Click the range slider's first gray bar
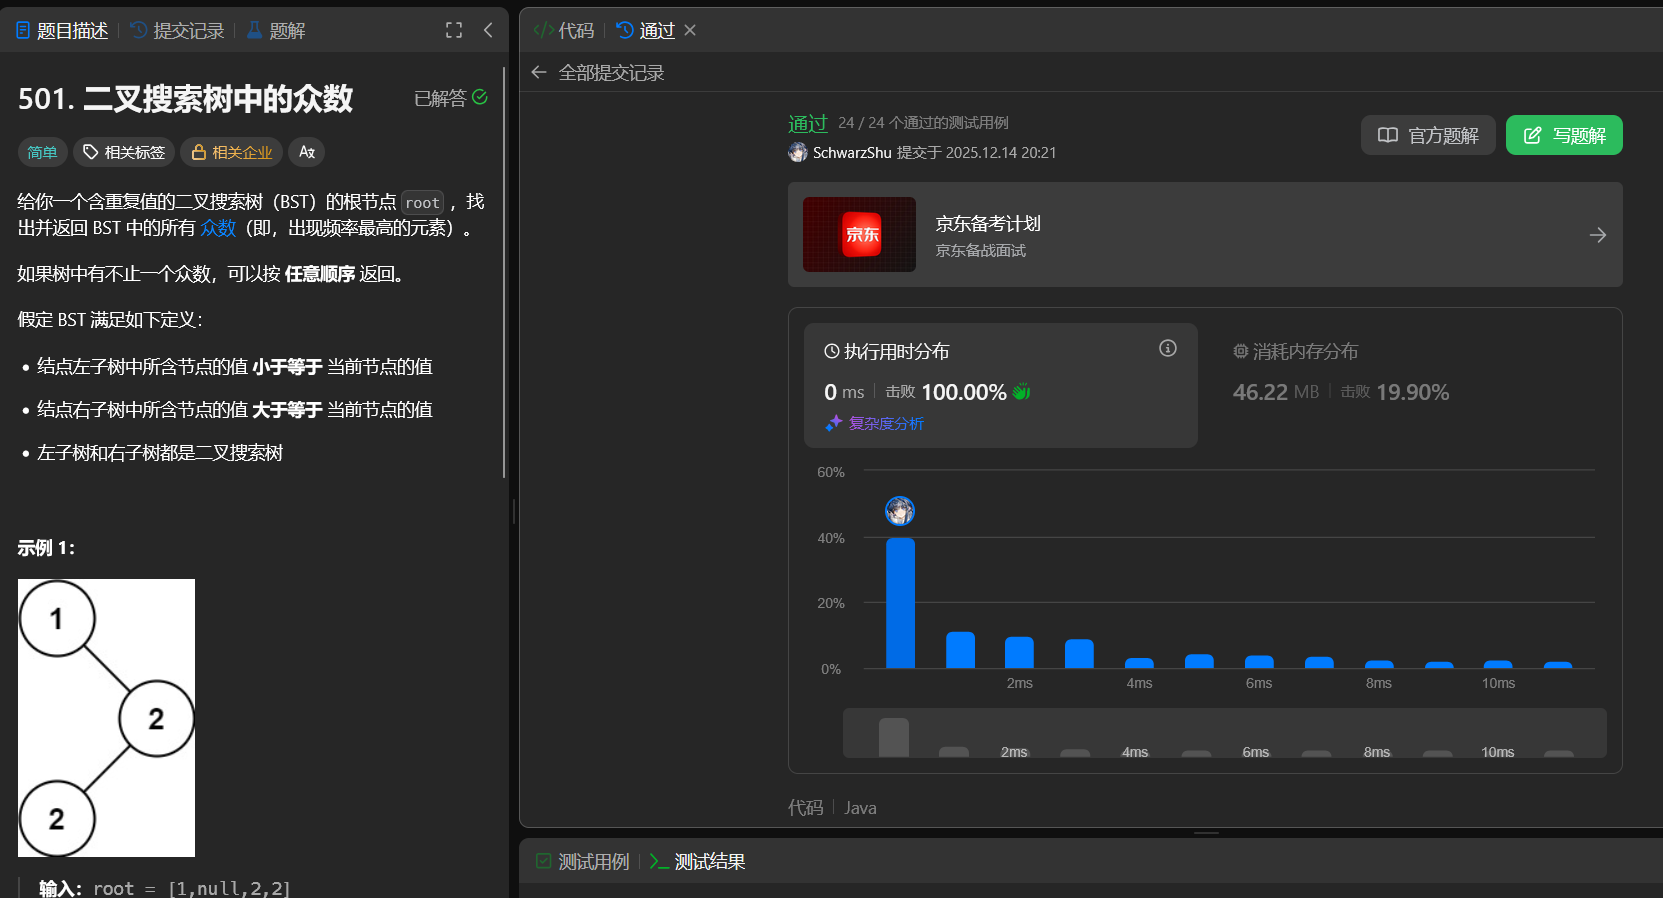 (x=893, y=737)
